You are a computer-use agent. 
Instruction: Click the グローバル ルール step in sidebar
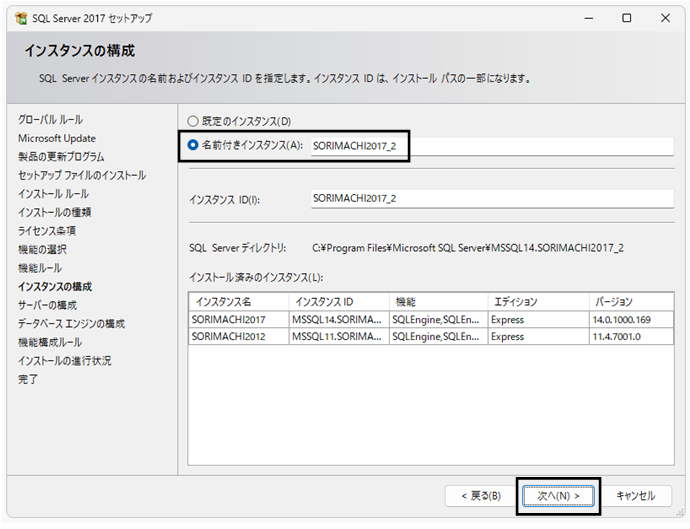coord(50,119)
